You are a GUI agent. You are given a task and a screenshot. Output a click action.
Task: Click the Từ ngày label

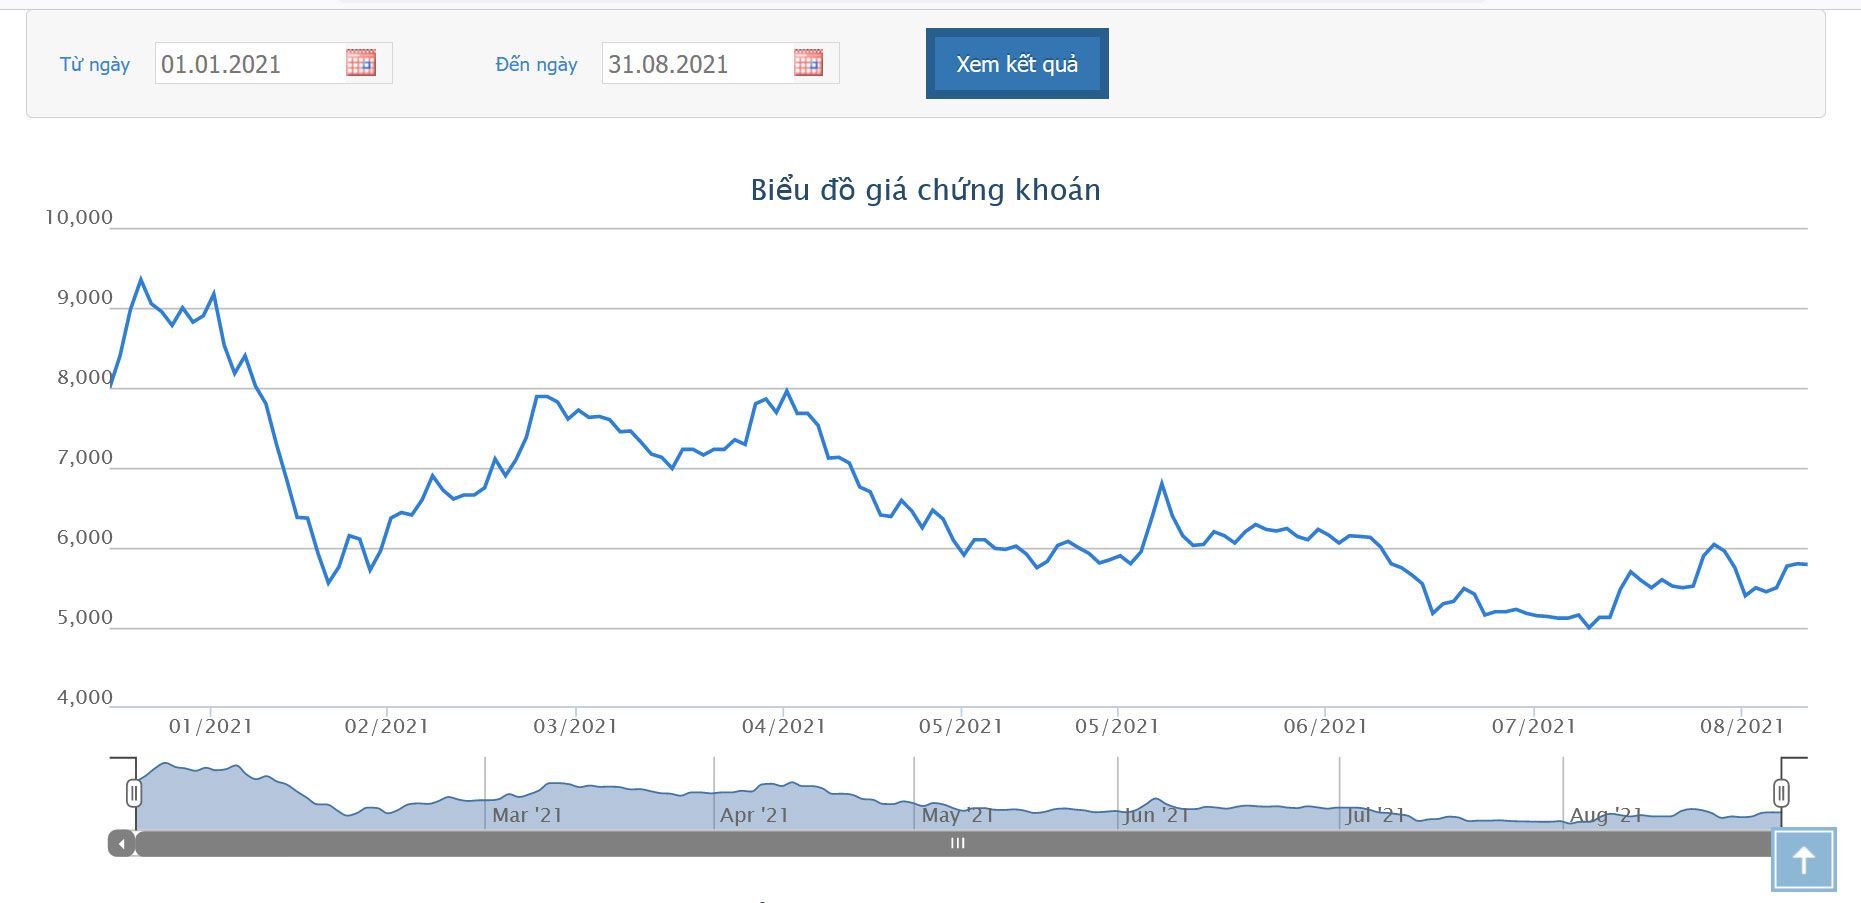click(95, 64)
